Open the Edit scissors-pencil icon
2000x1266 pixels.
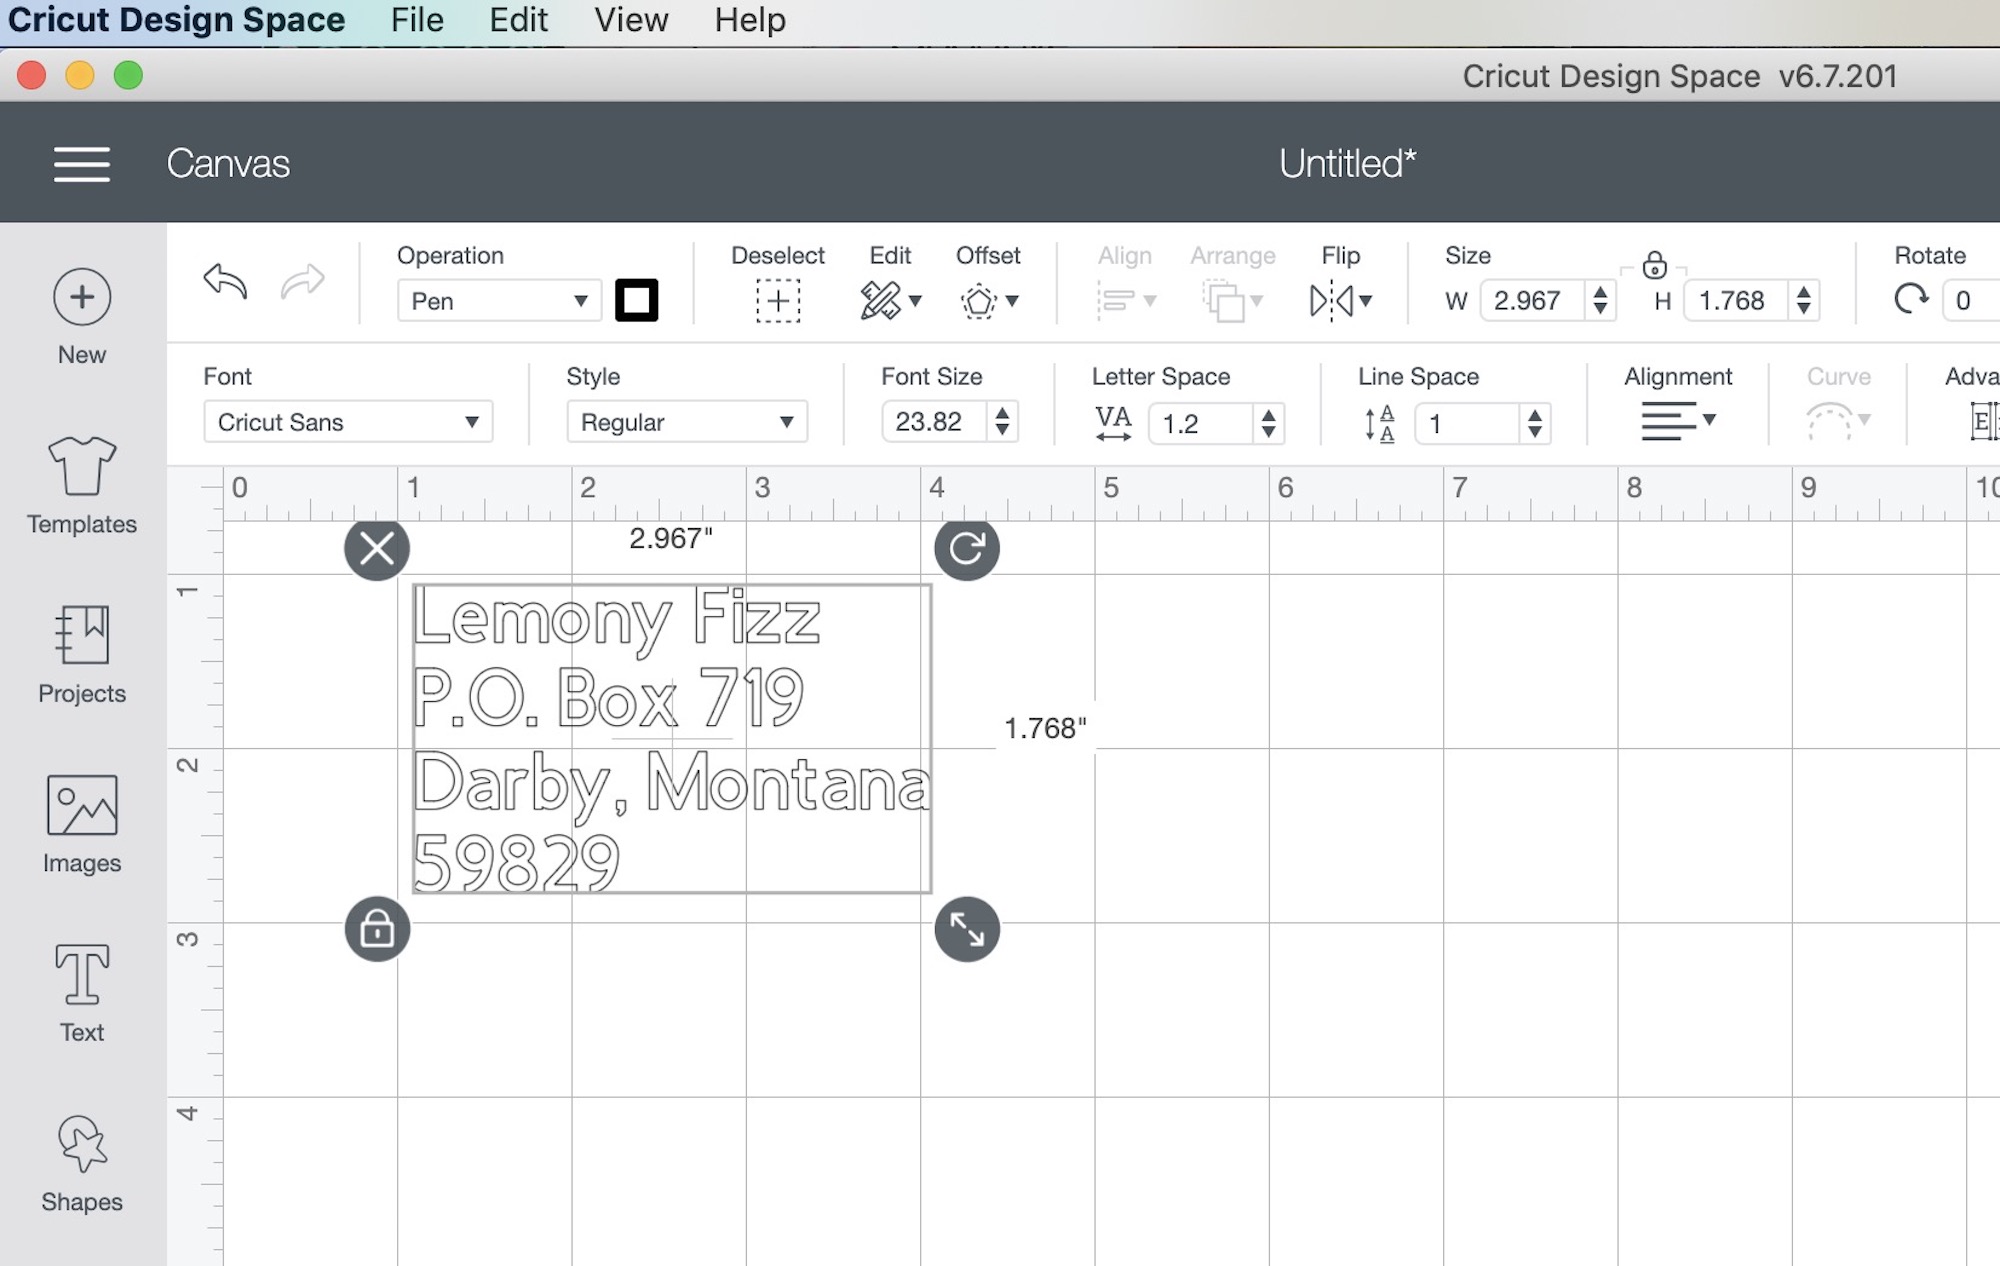(x=880, y=301)
